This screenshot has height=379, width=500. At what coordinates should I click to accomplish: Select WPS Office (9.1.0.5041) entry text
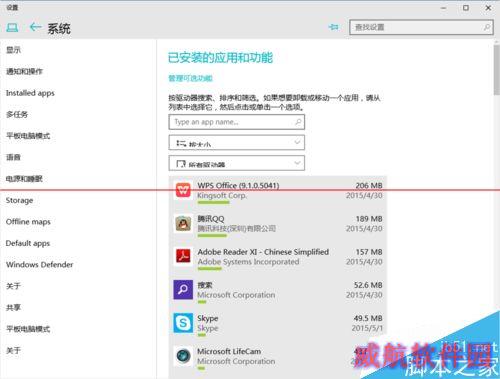point(238,185)
